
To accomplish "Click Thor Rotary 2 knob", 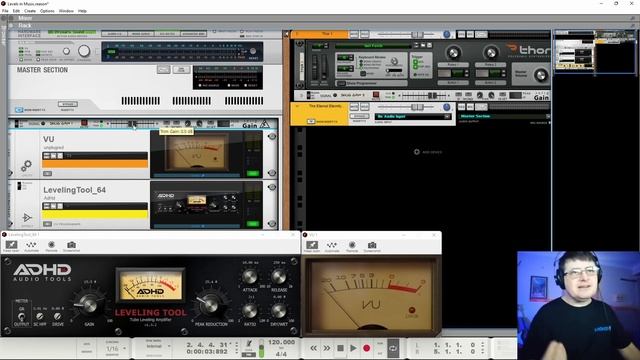I will pos(491,52).
